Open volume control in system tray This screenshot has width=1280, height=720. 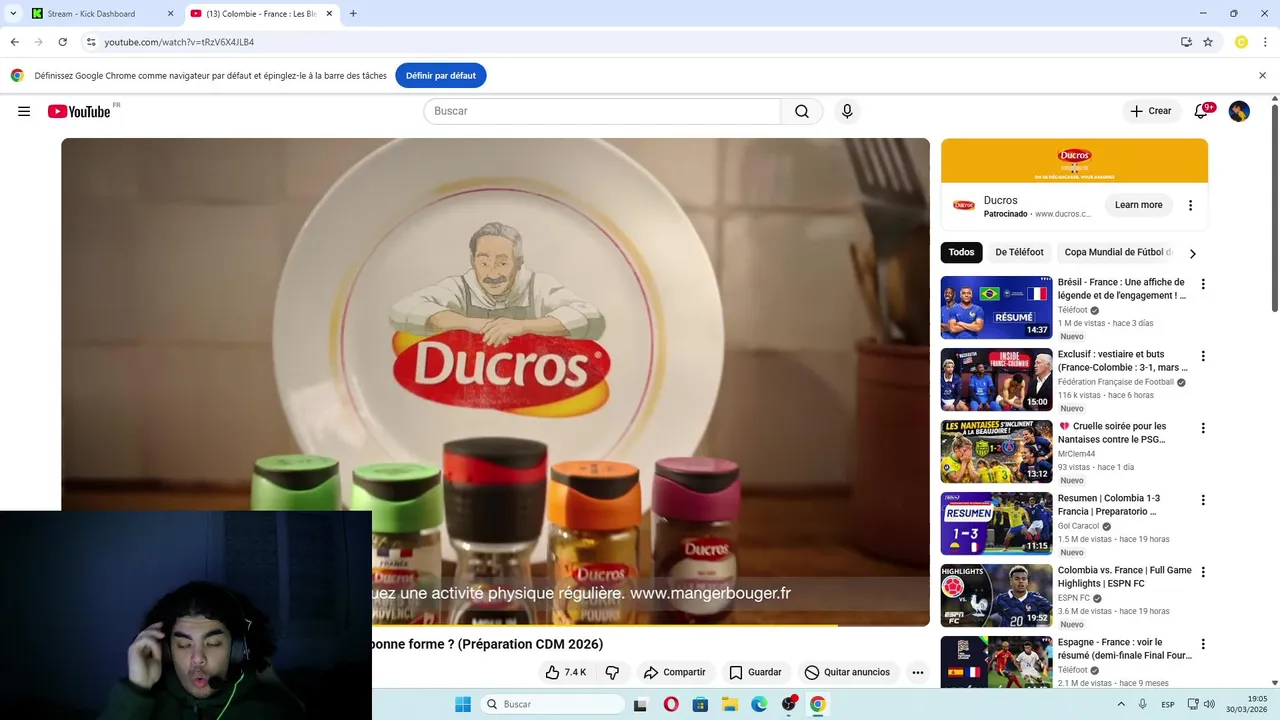[x=1209, y=704]
